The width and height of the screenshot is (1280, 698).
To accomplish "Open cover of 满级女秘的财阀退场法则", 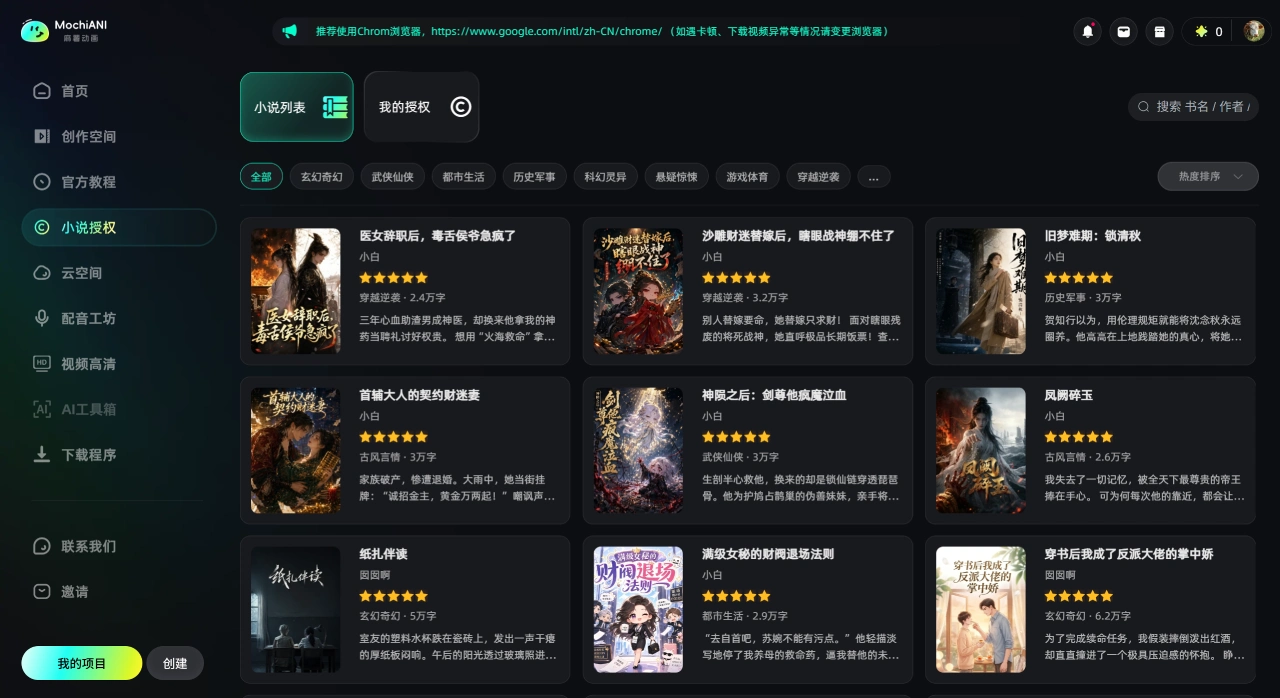I will [638, 609].
